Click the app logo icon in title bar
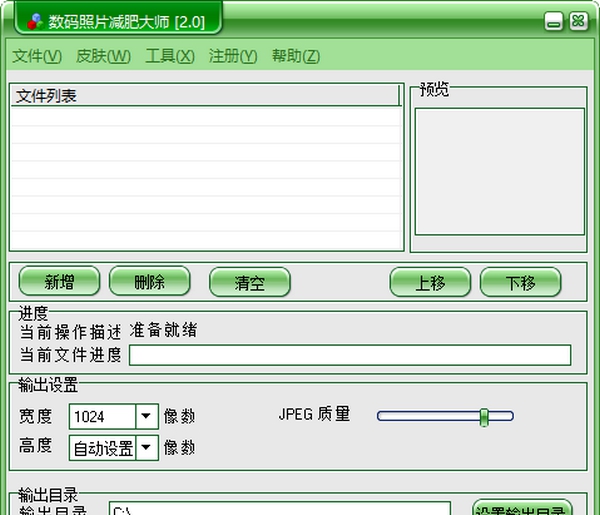The width and height of the screenshot is (600, 515). click(x=35, y=21)
